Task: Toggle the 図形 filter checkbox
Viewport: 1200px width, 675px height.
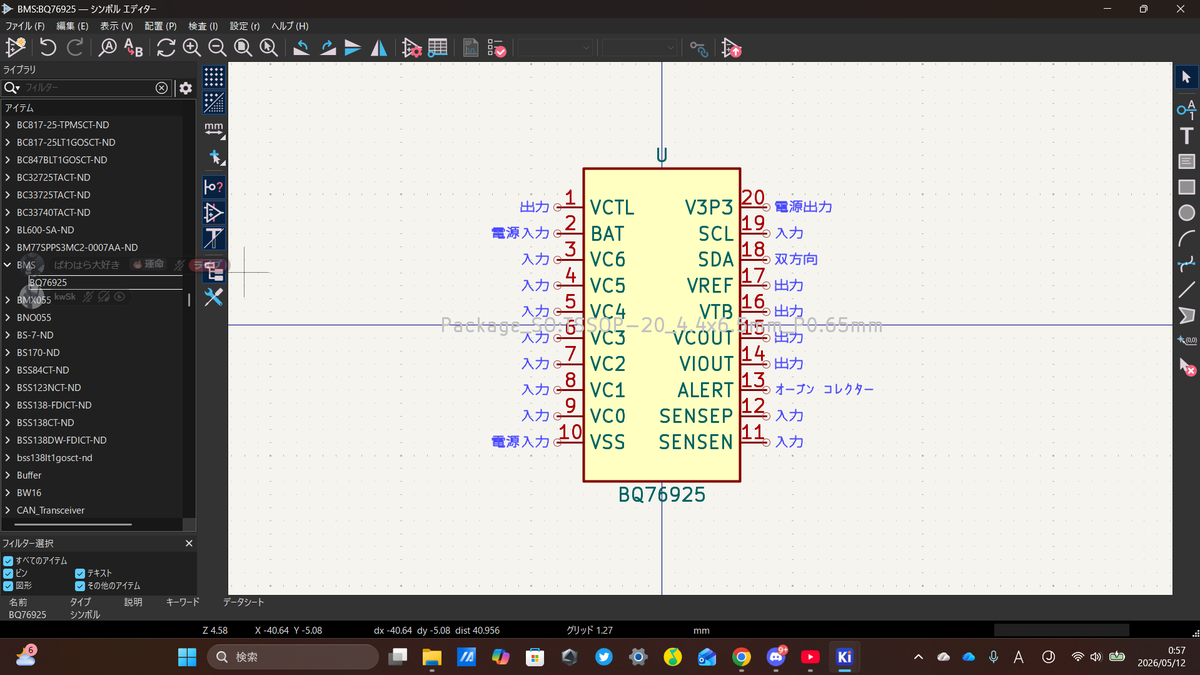Action: pos(8,585)
